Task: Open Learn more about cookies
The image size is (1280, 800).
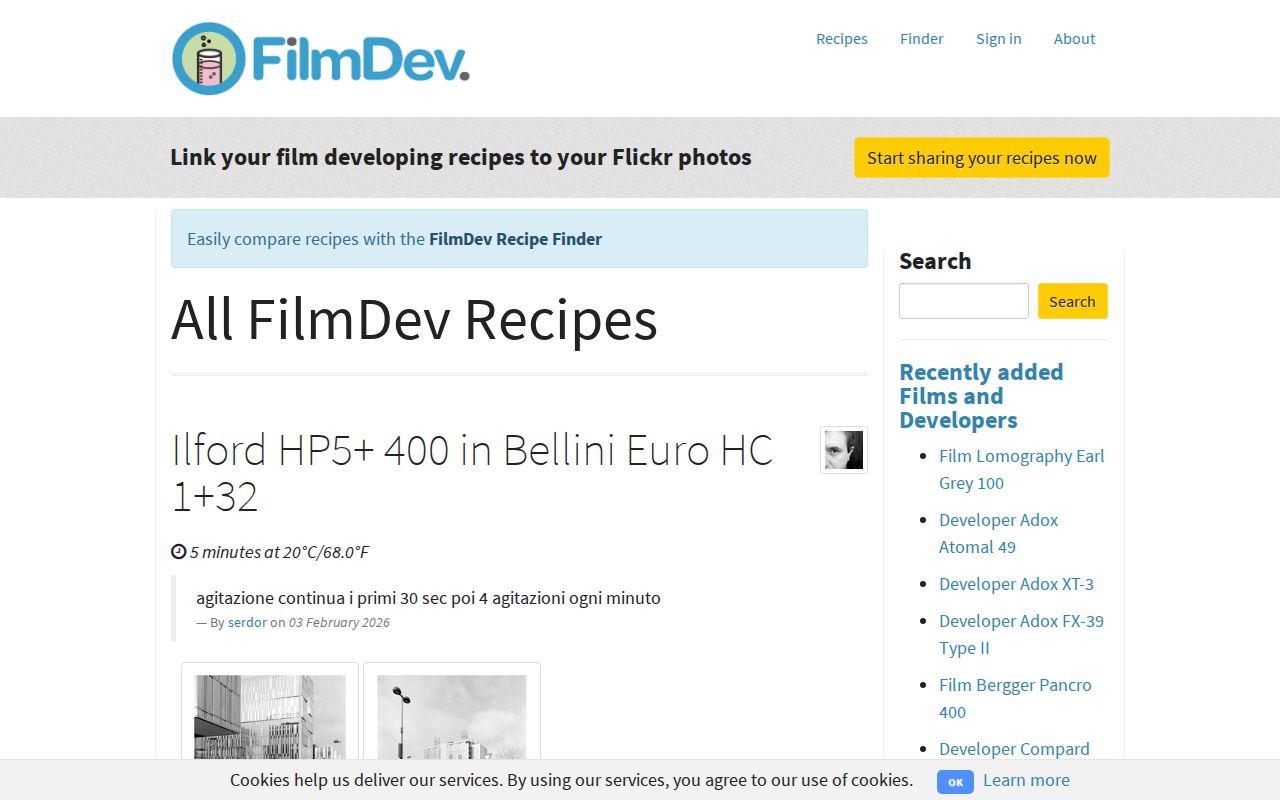Action: pyautogui.click(x=1026, y=780)
